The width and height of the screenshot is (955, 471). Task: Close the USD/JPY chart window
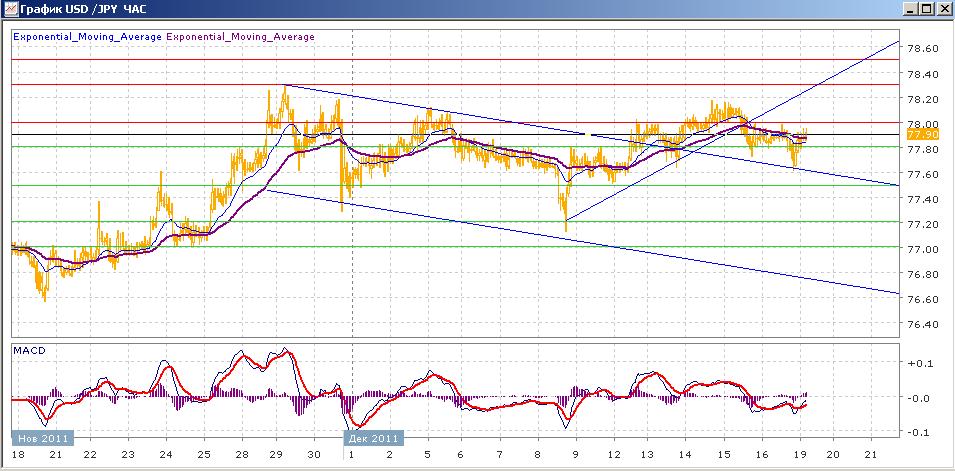point(943,9)
